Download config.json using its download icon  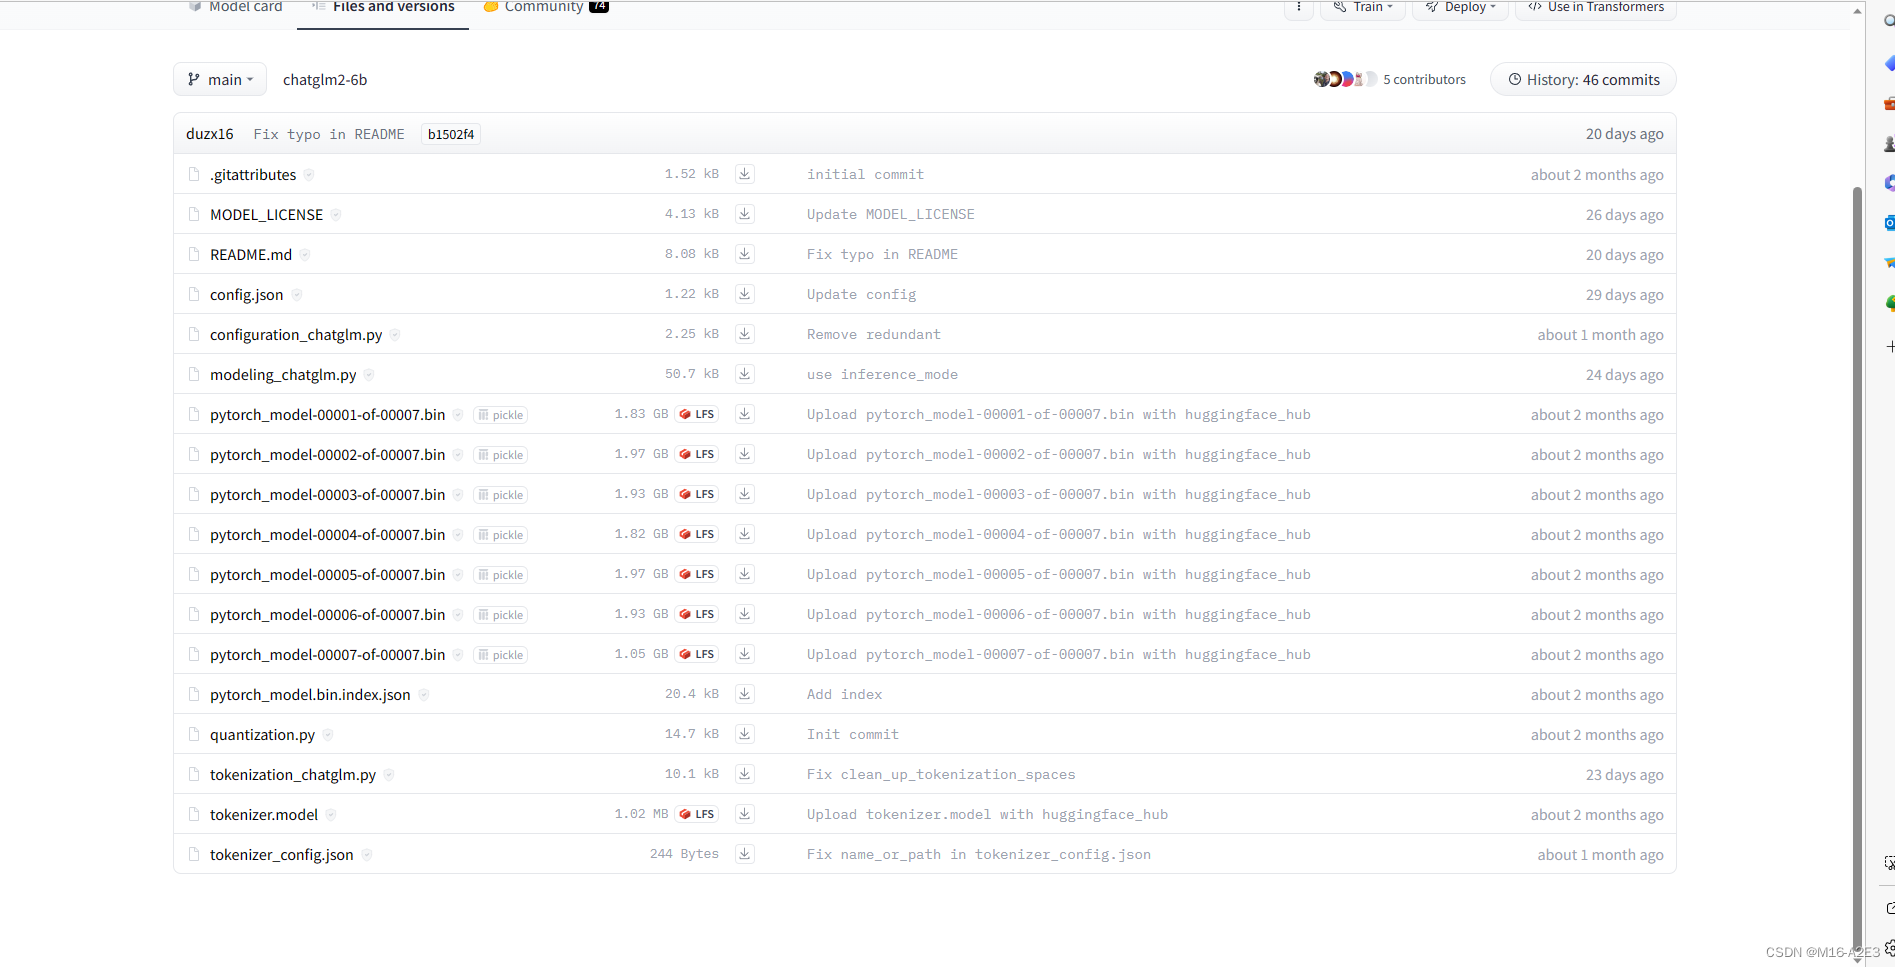point(744,293)
